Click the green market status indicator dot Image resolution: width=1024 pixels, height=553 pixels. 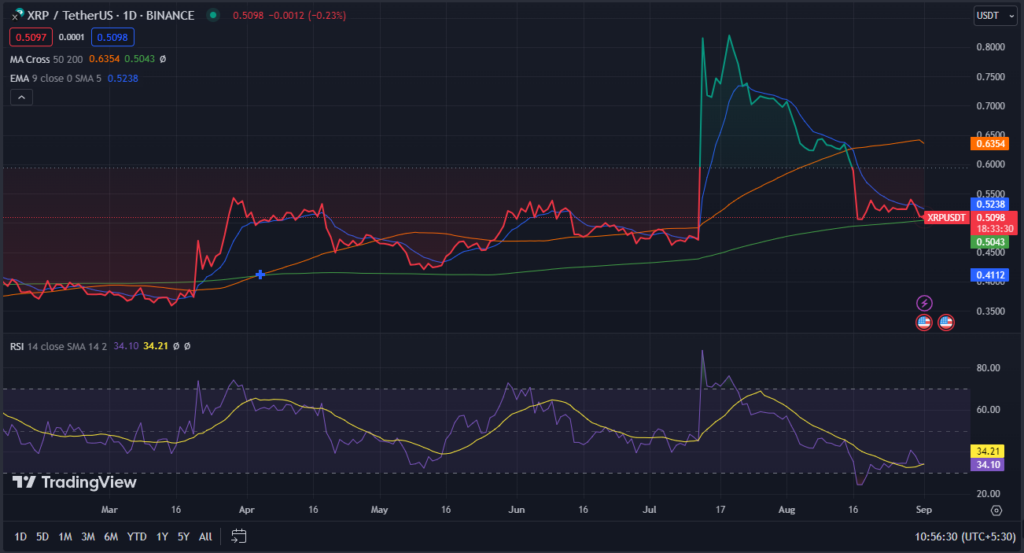213,16
